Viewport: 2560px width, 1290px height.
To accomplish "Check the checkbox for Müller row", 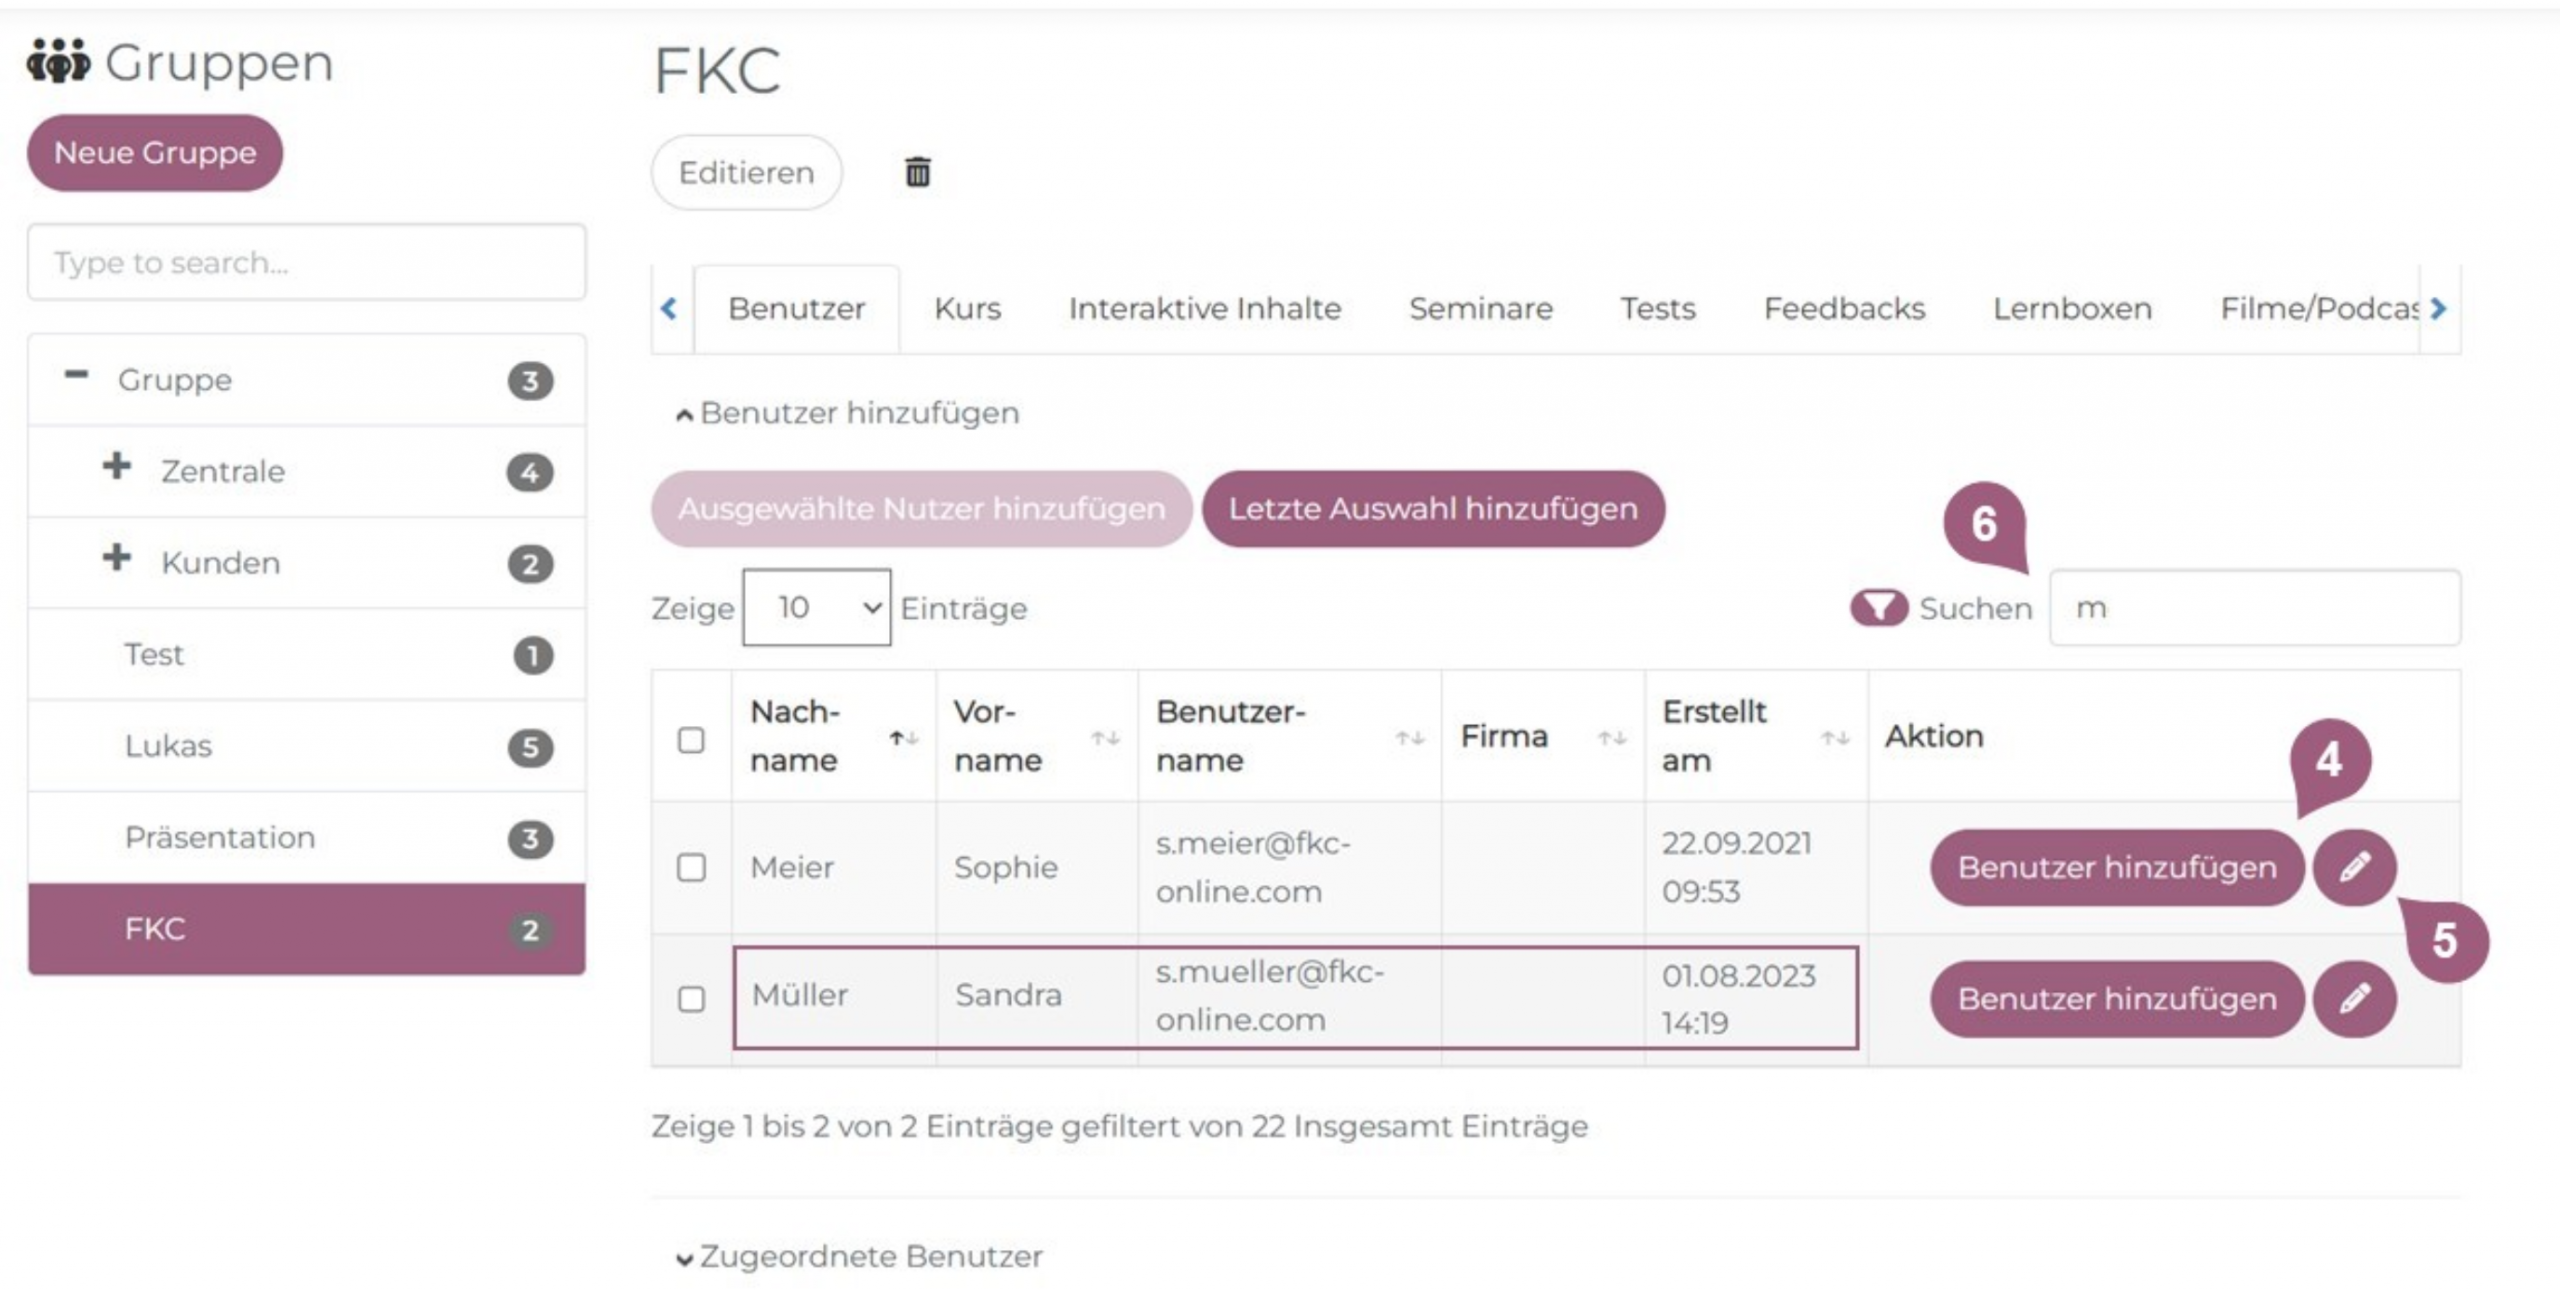I will pyautogui.click(x=691, y=998).
